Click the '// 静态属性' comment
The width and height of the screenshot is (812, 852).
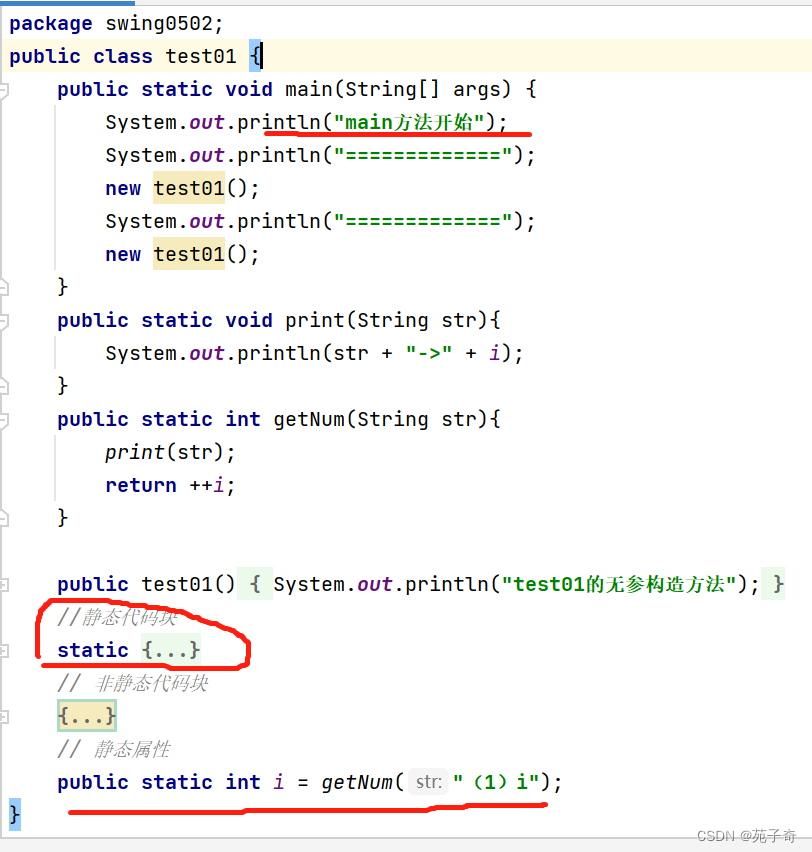(x=114, y=749)
